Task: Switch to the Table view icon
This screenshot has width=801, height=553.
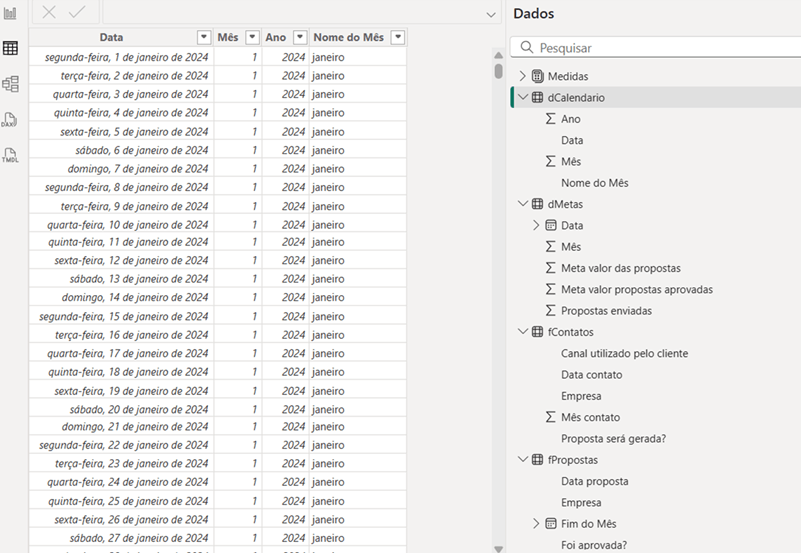Action: 11,48
